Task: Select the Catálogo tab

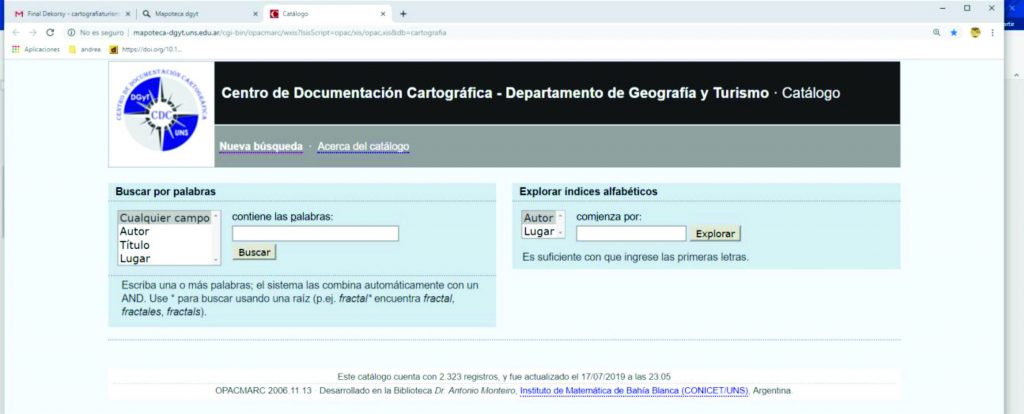Action: click(x=327, y=13)
